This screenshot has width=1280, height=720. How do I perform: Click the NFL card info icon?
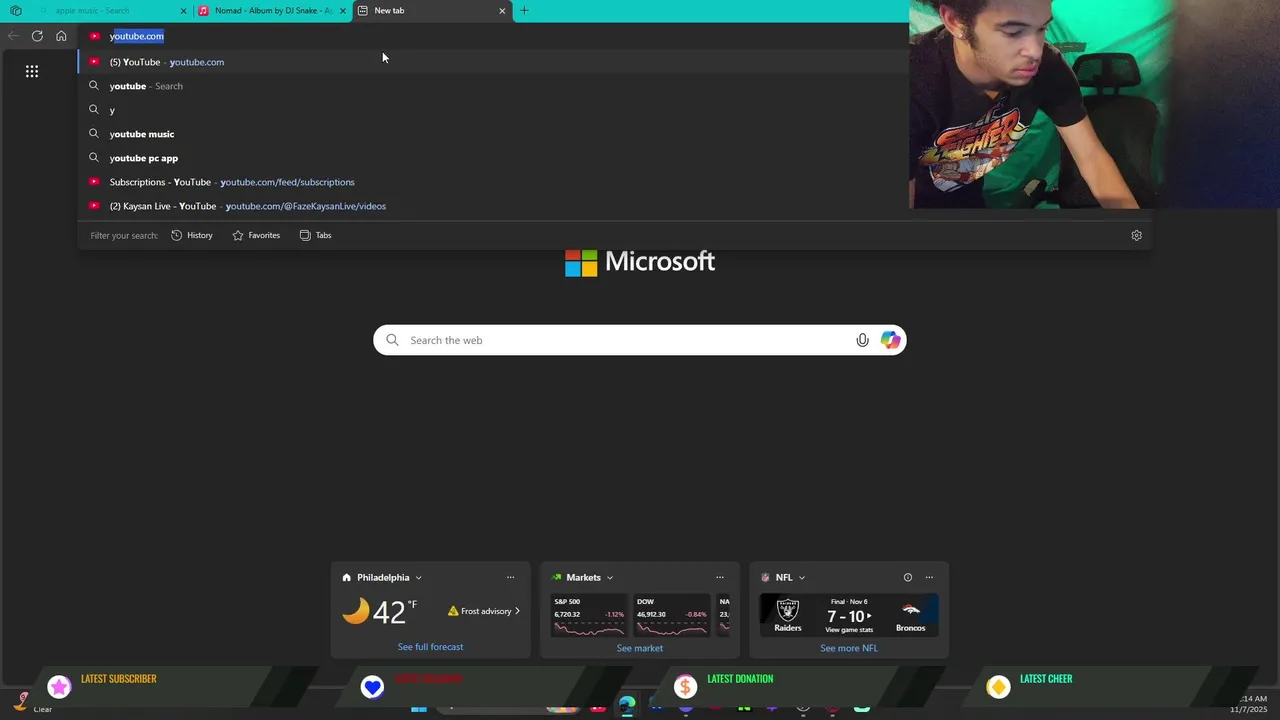(x=908, y=577)
